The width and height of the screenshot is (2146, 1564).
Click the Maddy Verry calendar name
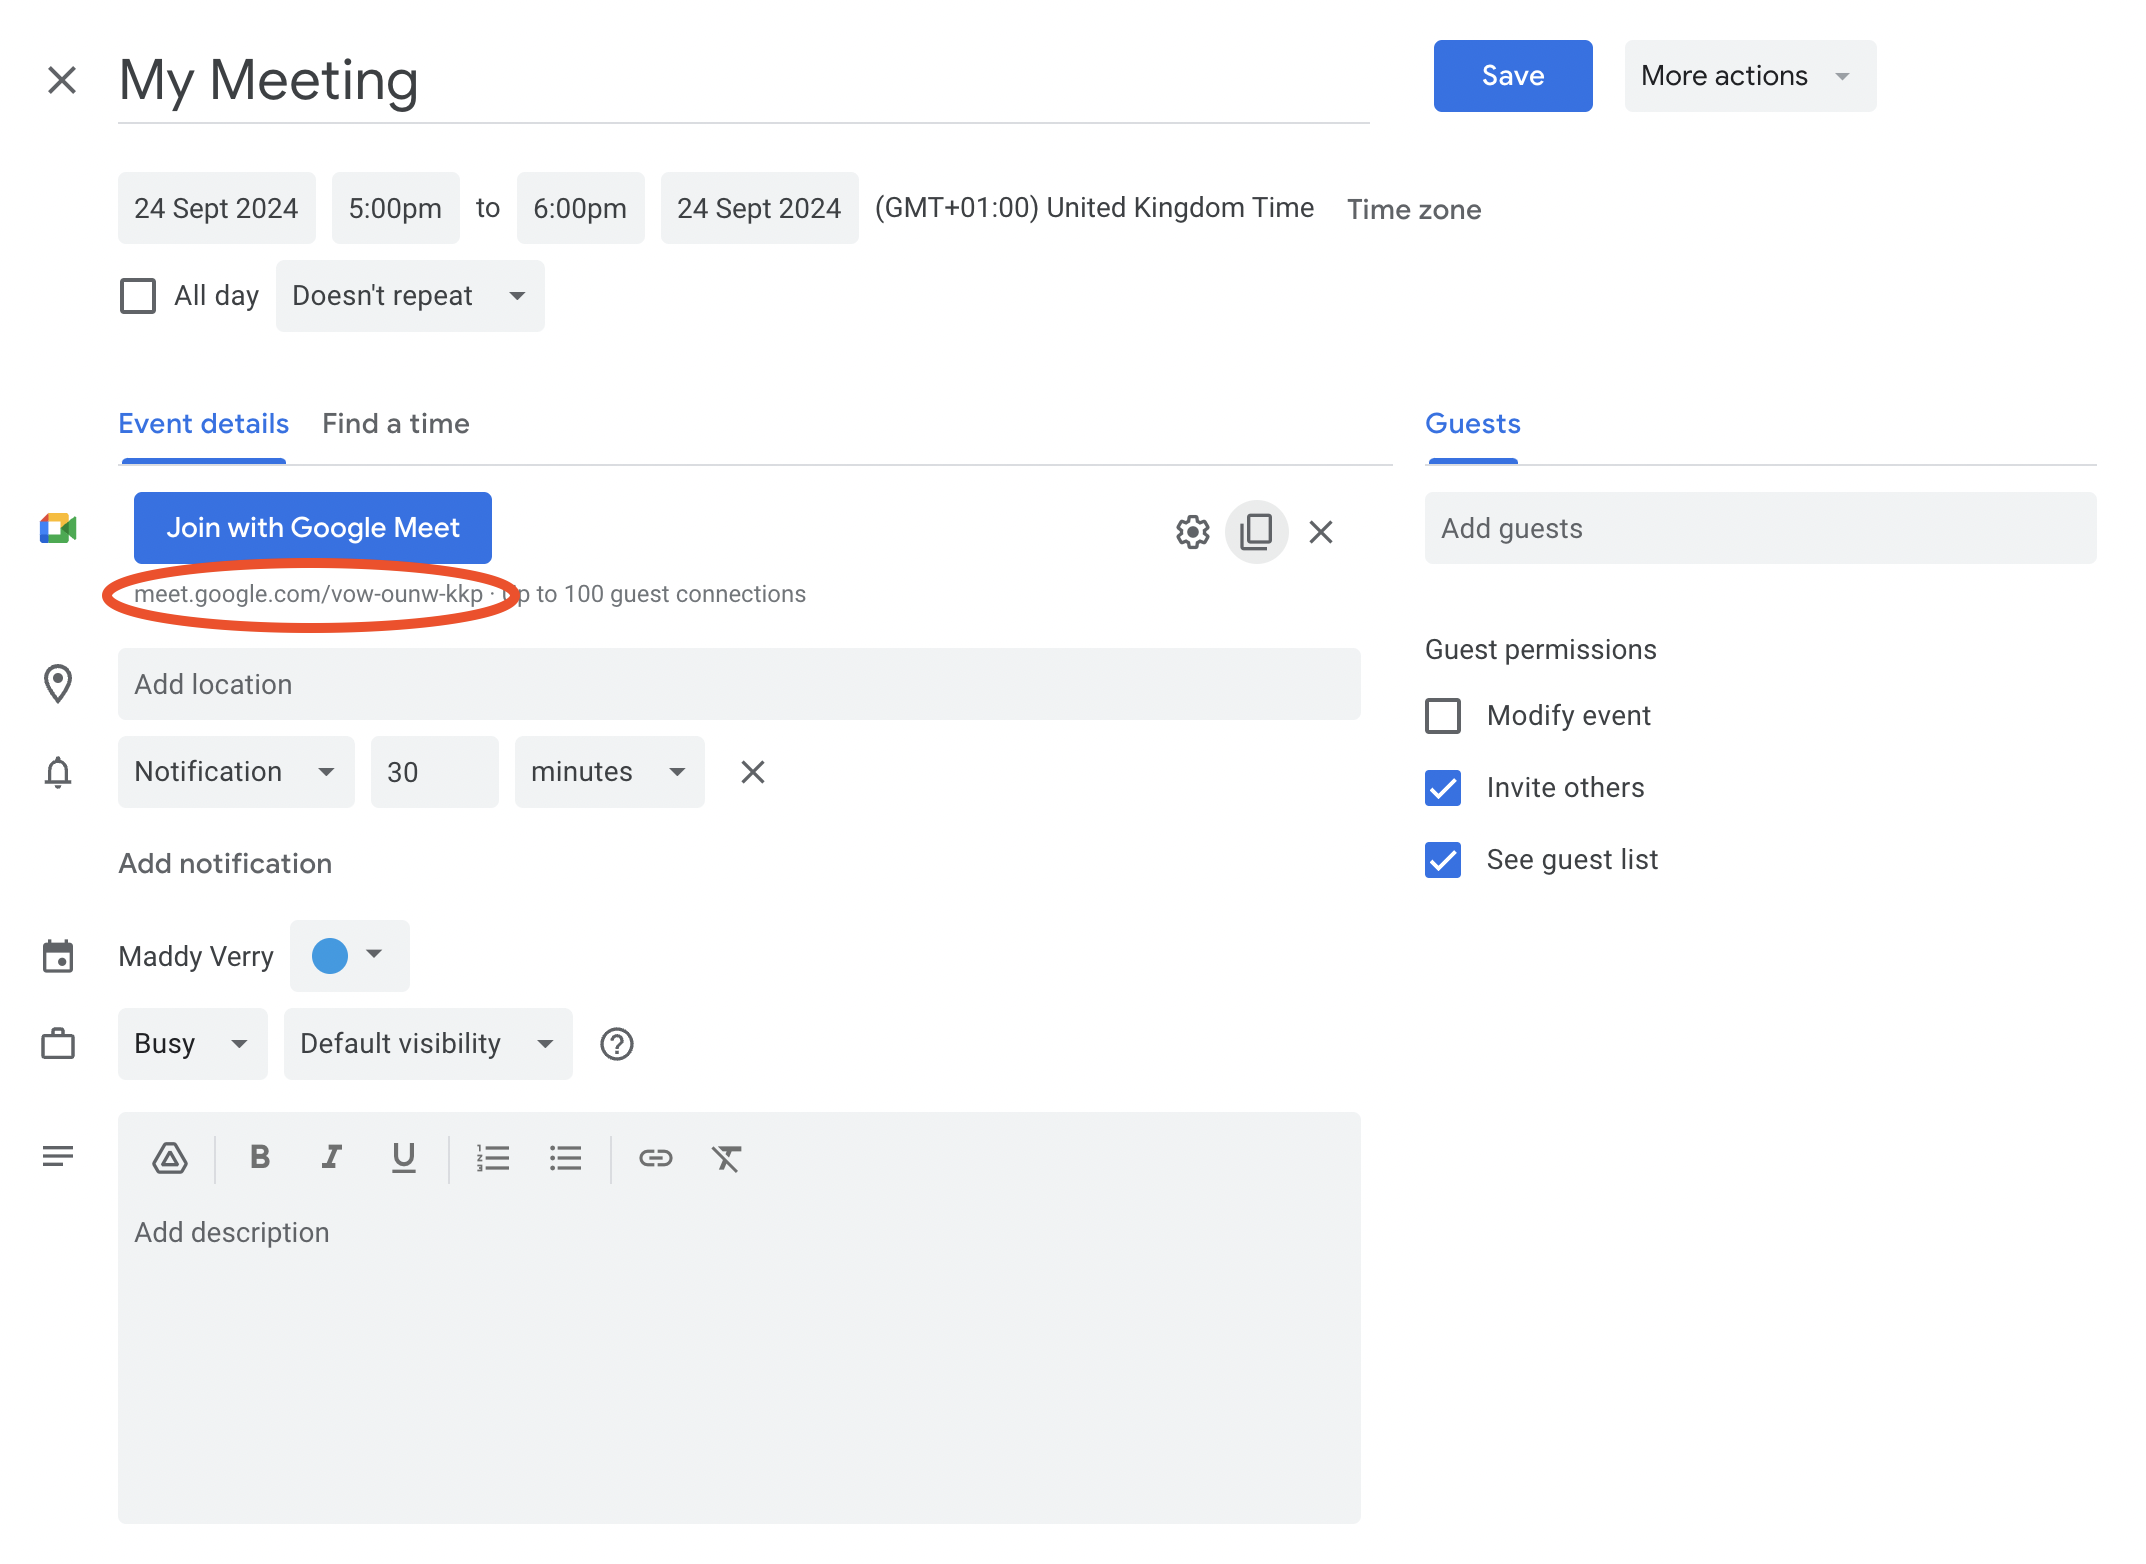pos(196,957)
